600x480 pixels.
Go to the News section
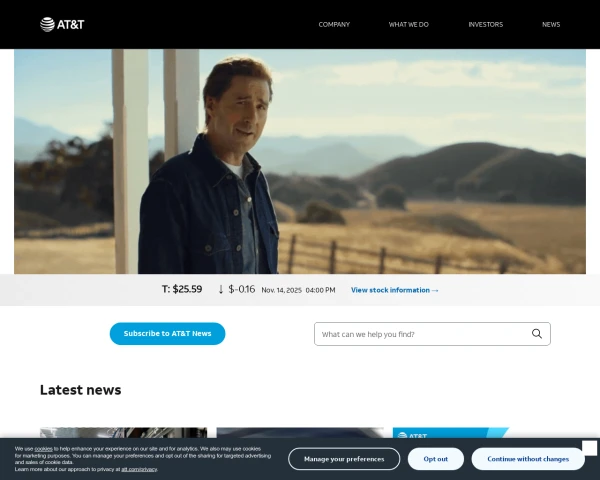coord(551,24)
